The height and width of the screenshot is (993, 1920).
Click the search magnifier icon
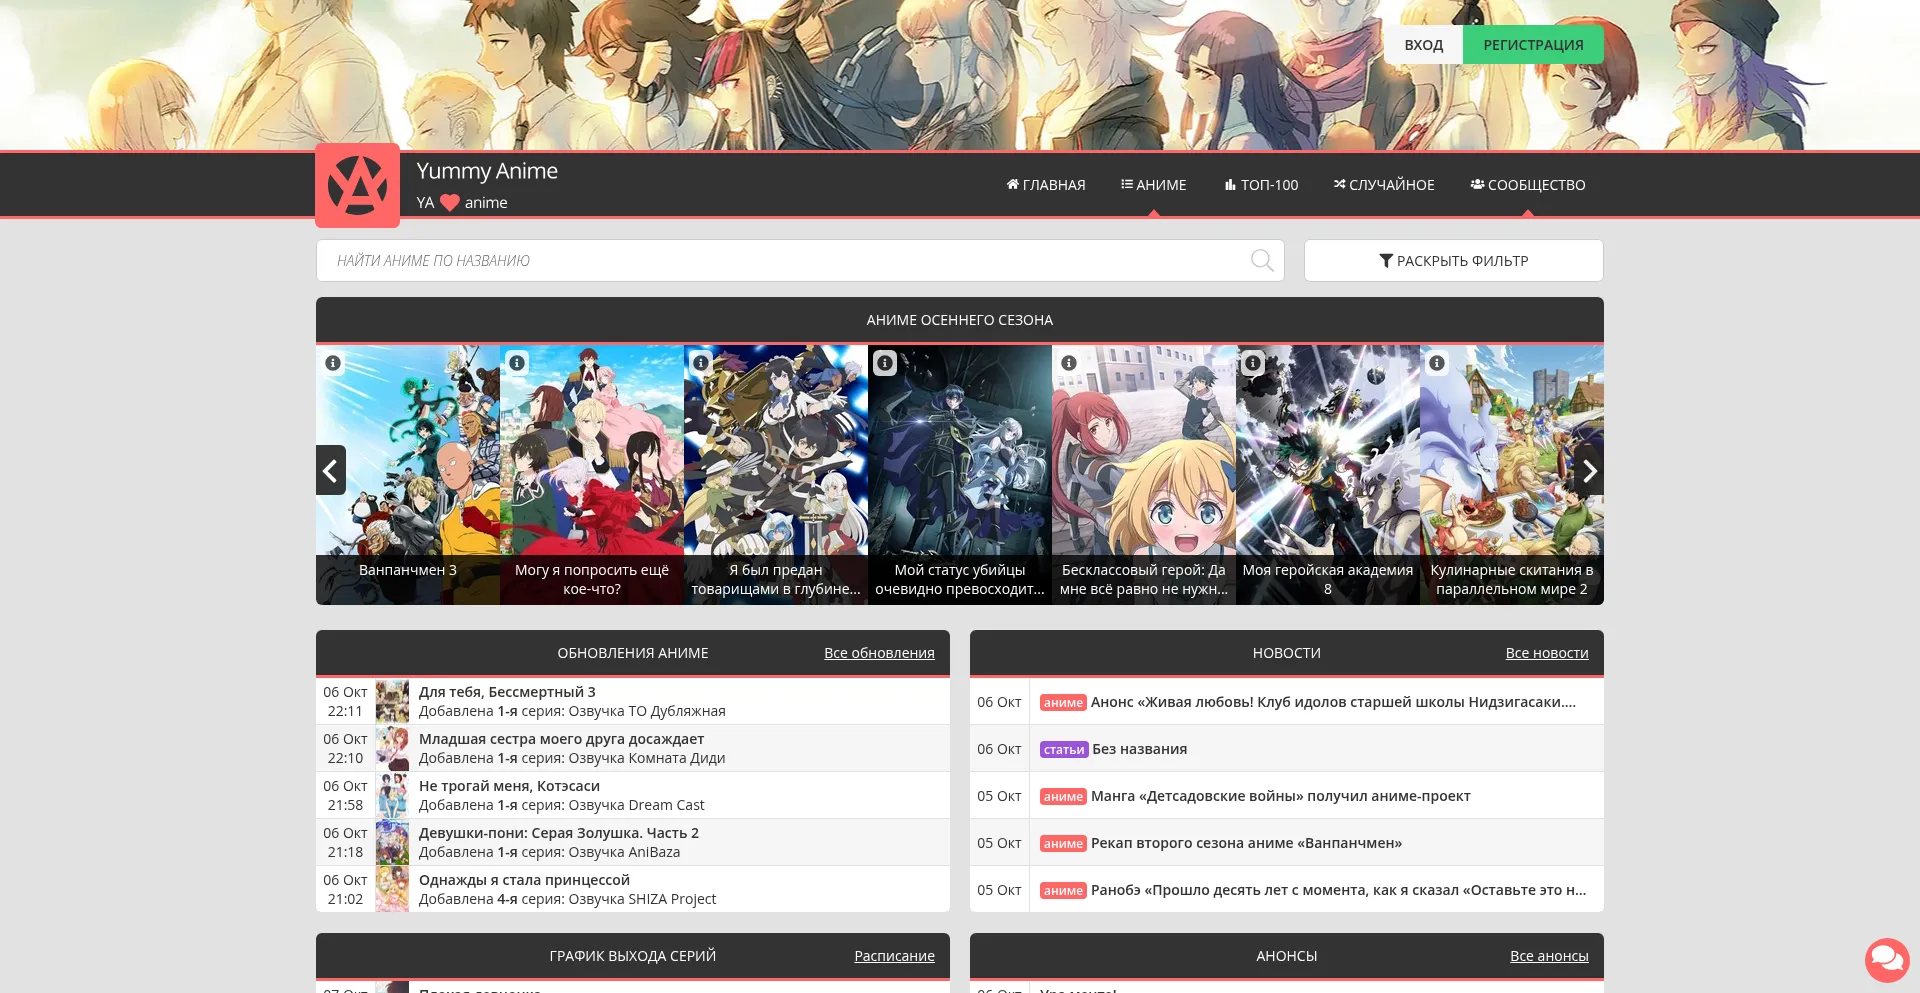coord(1262,261)
